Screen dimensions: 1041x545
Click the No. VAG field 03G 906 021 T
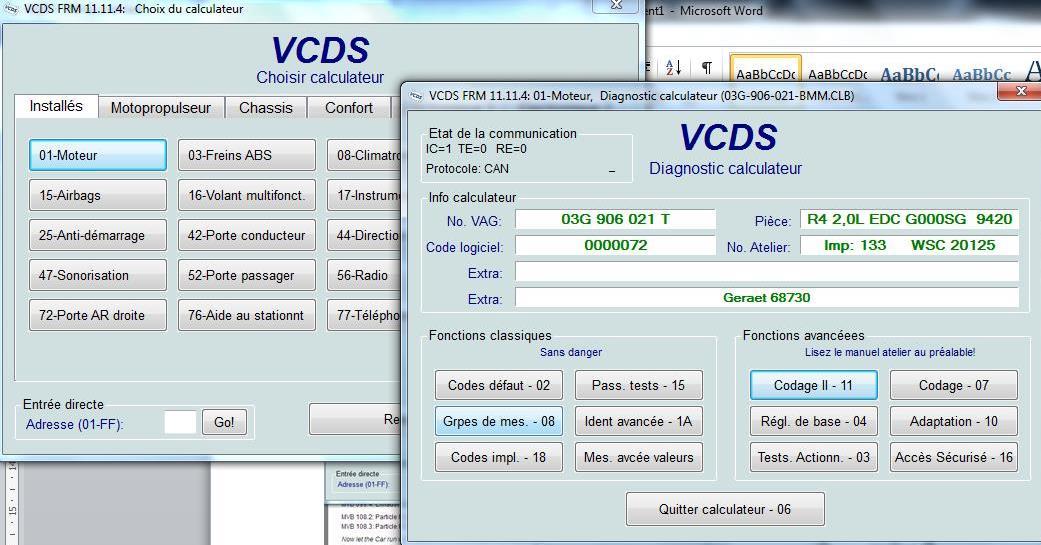[x=615, y=219]
